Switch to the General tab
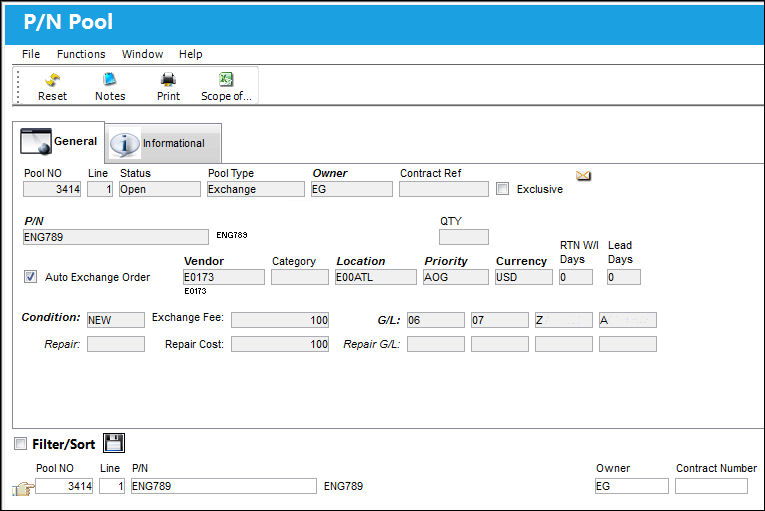 pos(59,142)
